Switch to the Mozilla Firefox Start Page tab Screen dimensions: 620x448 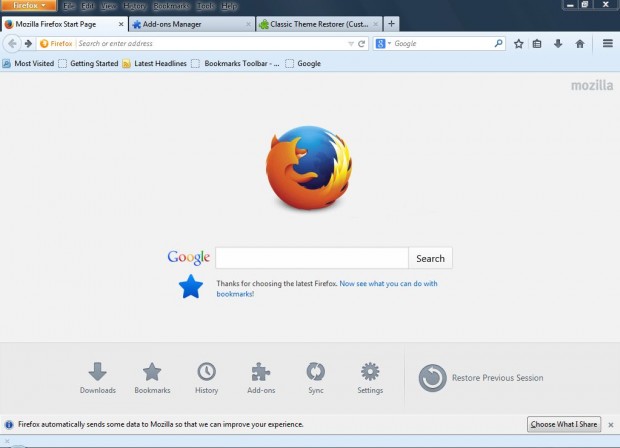click(64, 24)
